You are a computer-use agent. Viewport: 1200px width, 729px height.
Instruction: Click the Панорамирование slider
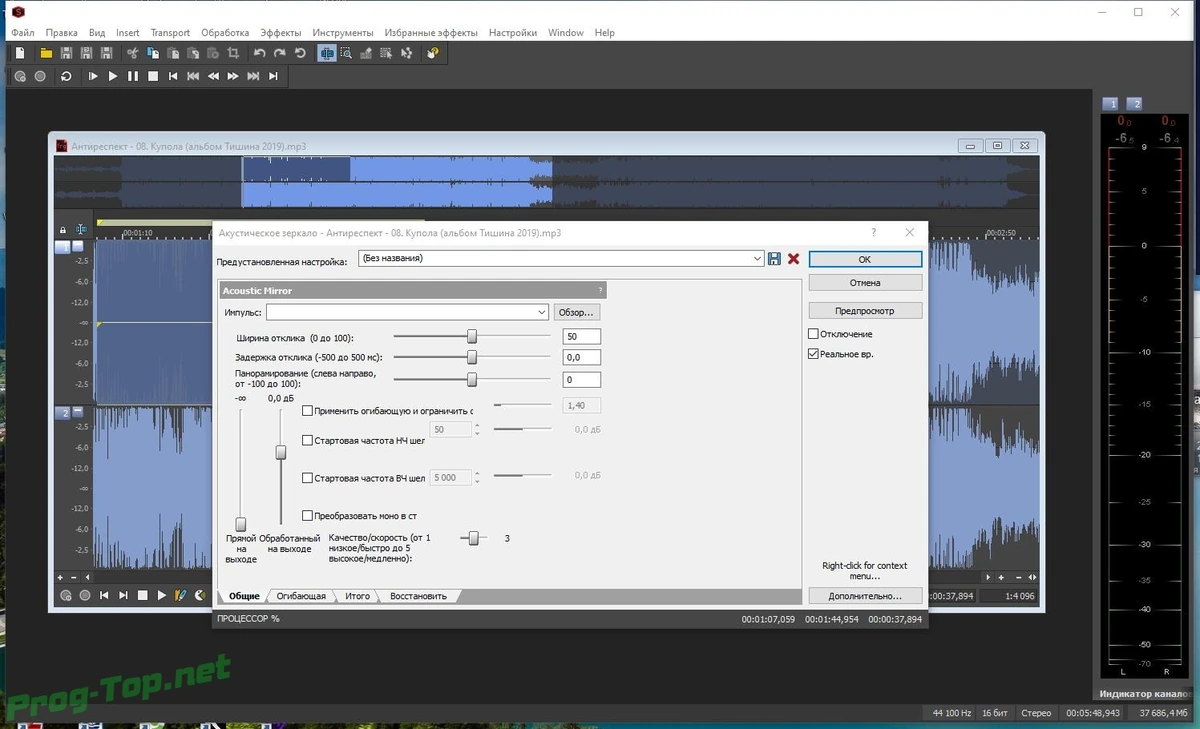pos(472,379)
